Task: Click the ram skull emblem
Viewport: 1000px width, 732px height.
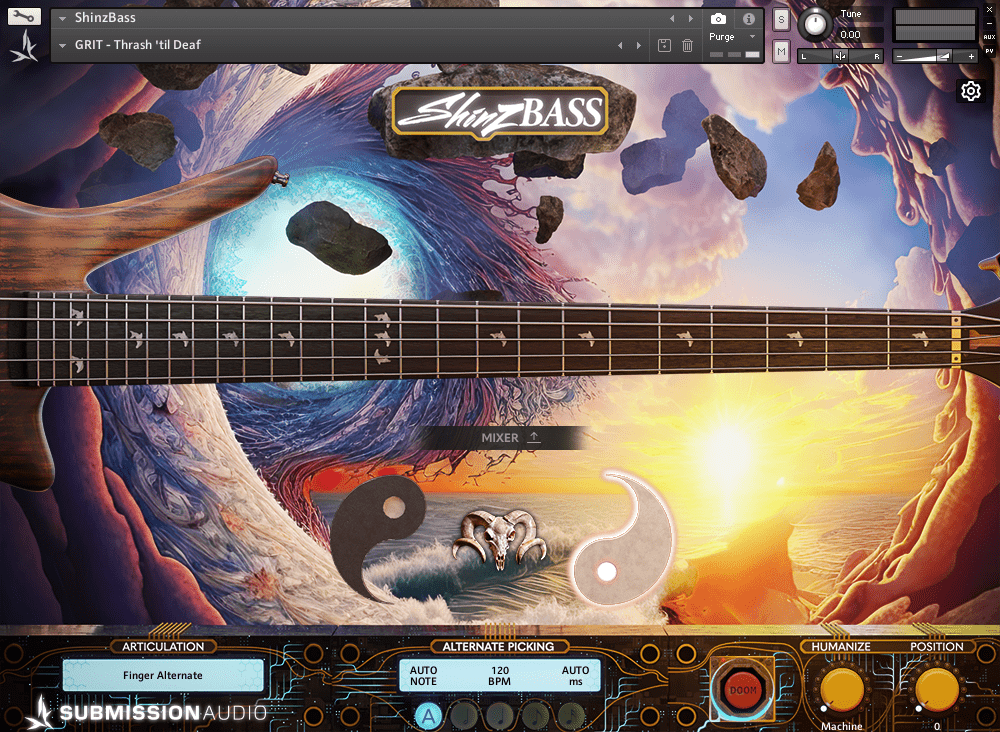Action: click(500, 539)
